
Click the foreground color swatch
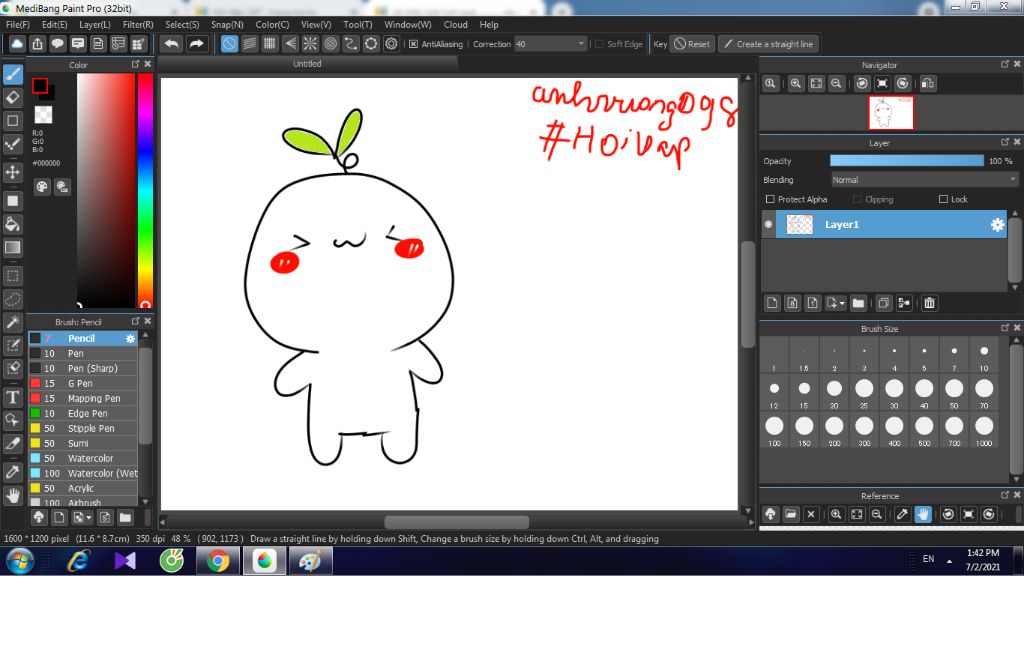pyautogui.click(x=40, y=86)
